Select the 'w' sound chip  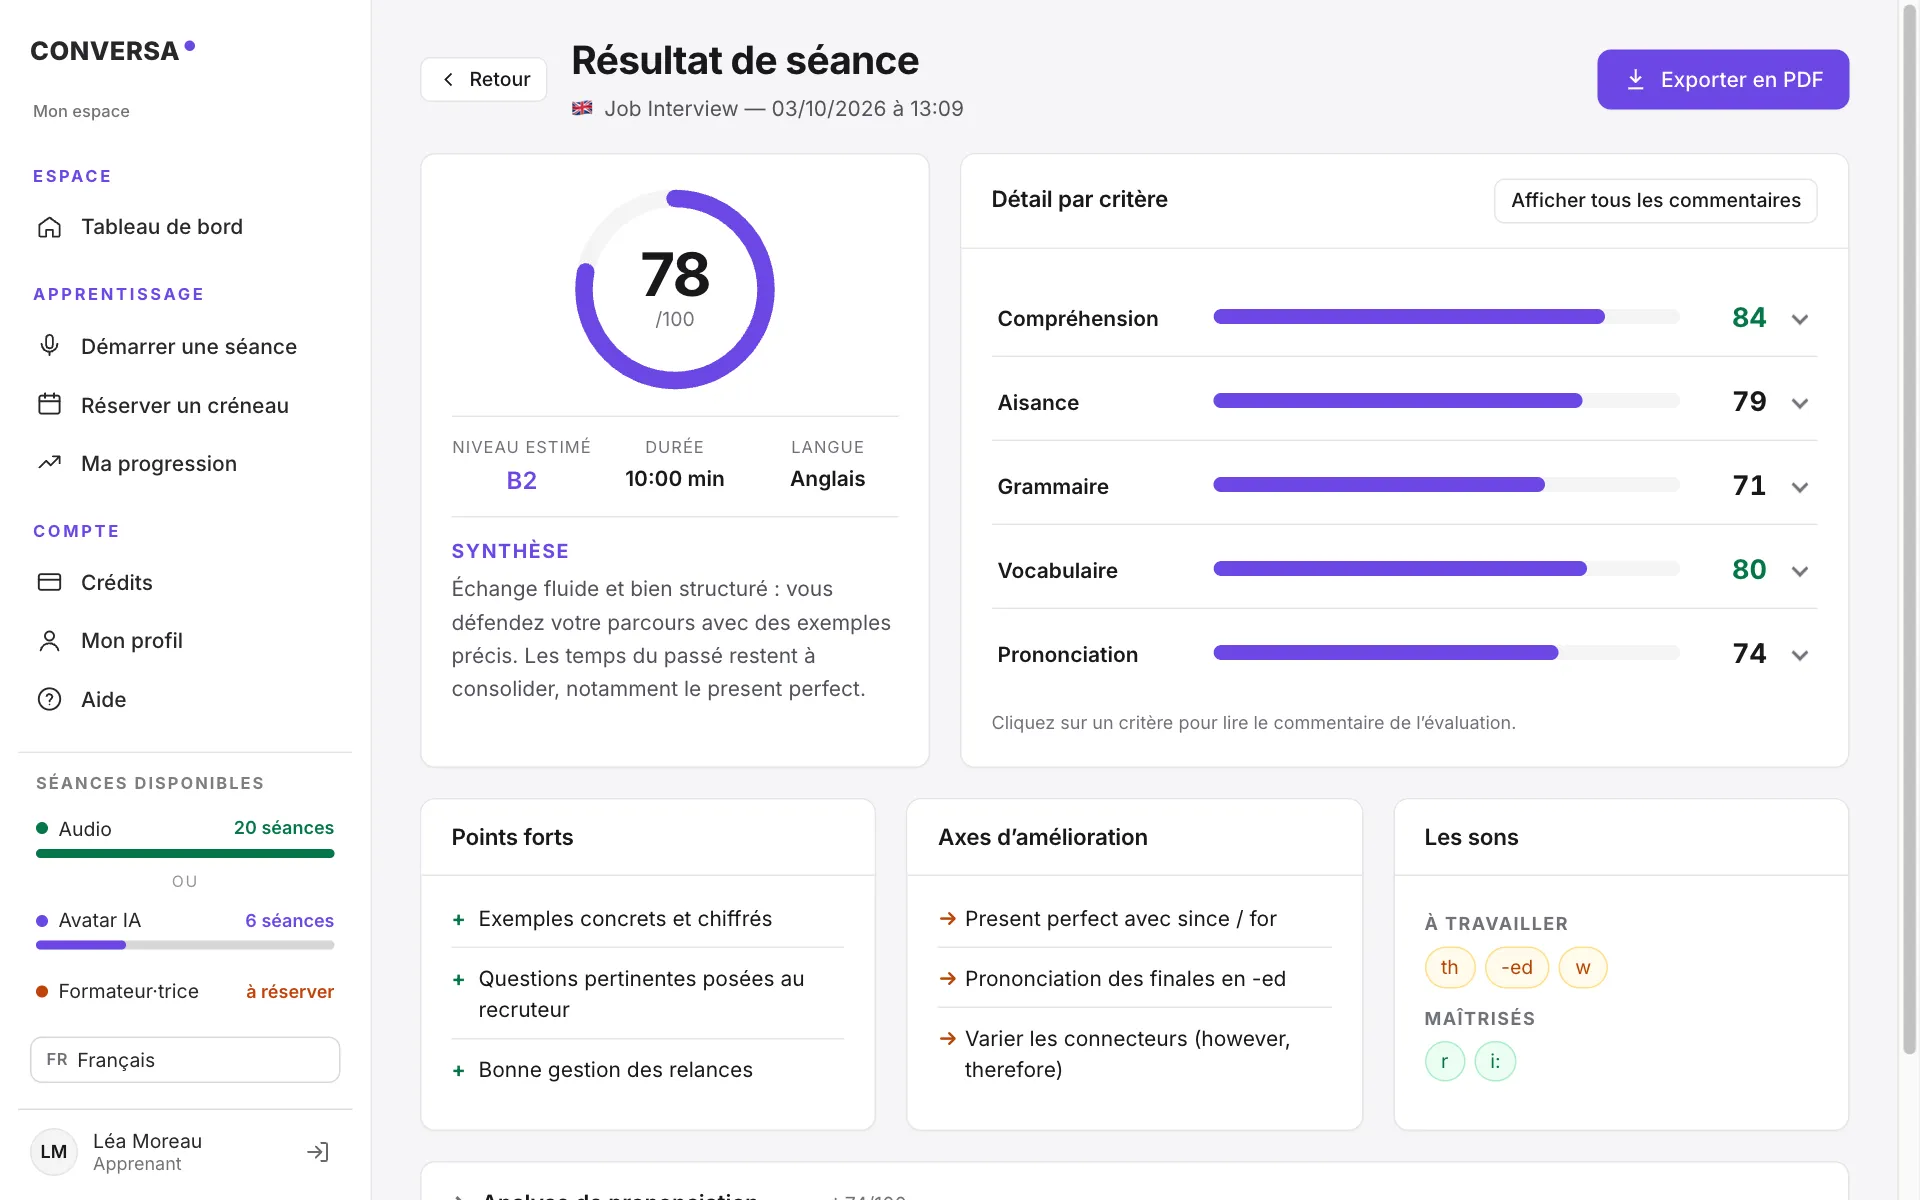(x=1582, y=967)
